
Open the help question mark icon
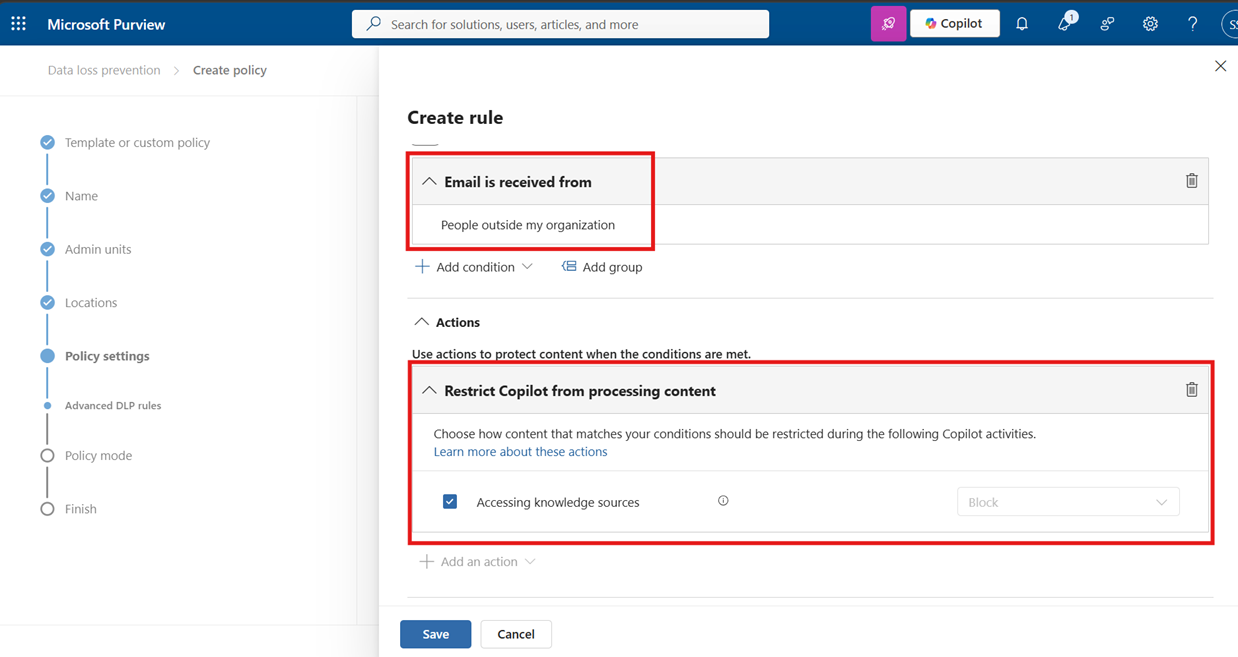tap(1192, 24)
